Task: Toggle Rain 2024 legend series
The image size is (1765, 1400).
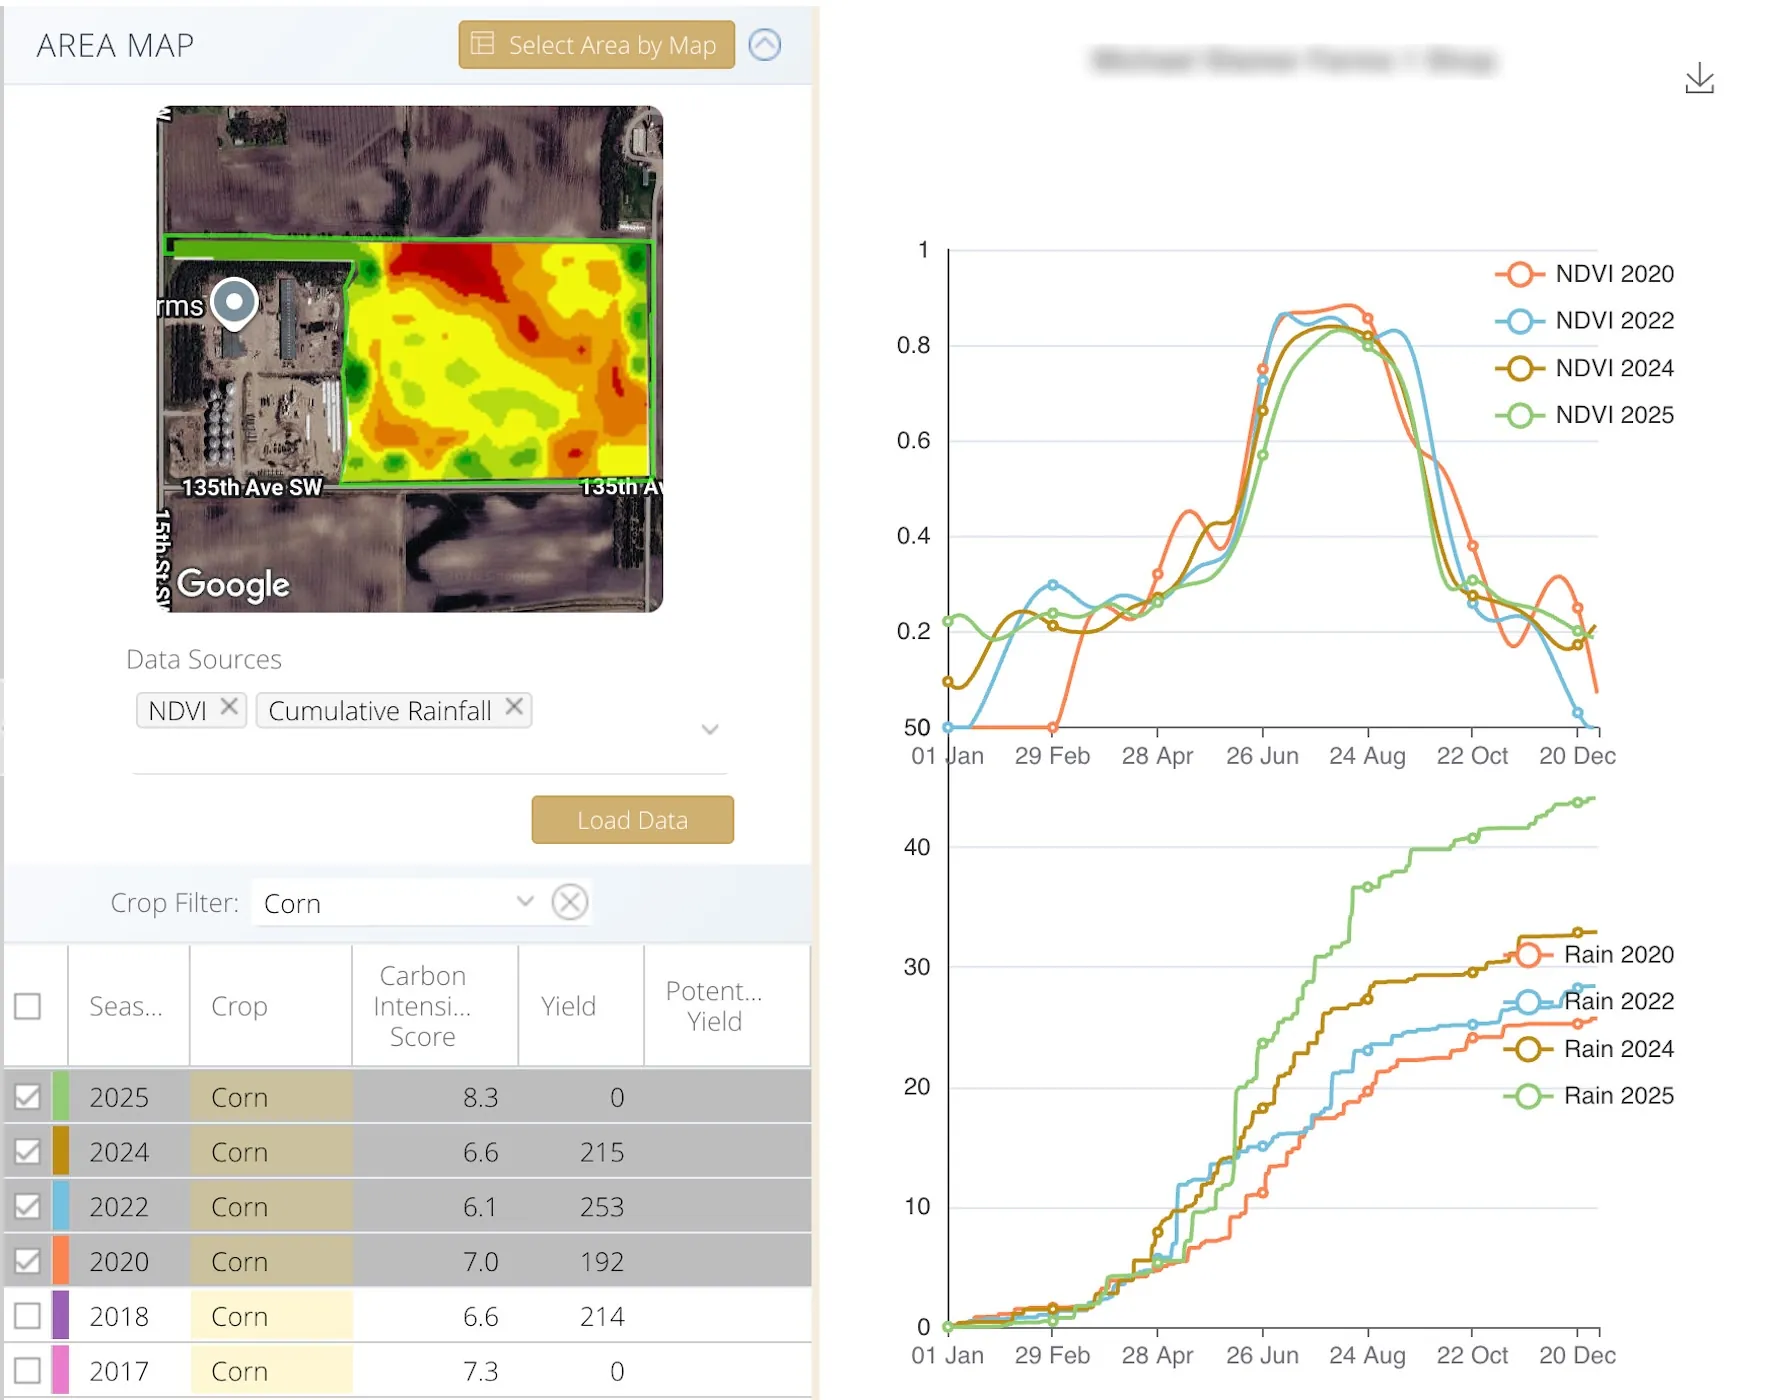Action: tap(1590, 1049)
